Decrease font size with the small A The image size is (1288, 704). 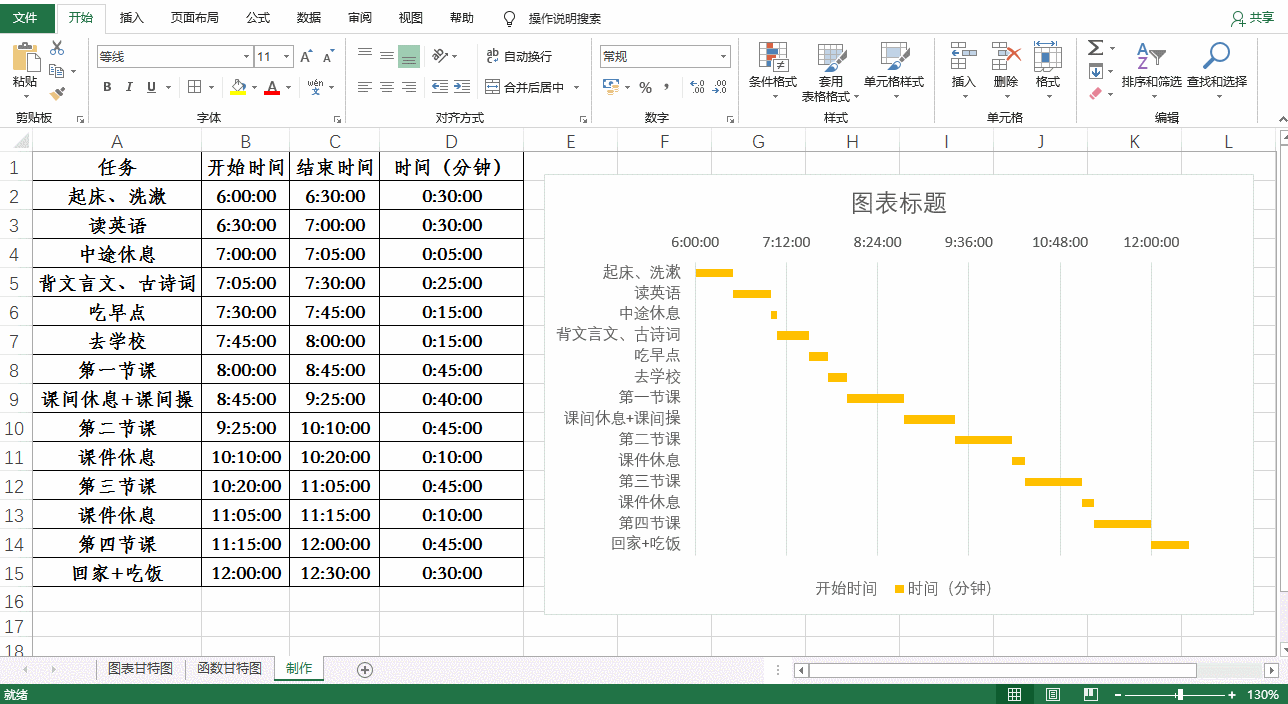(x=329, y=57)
